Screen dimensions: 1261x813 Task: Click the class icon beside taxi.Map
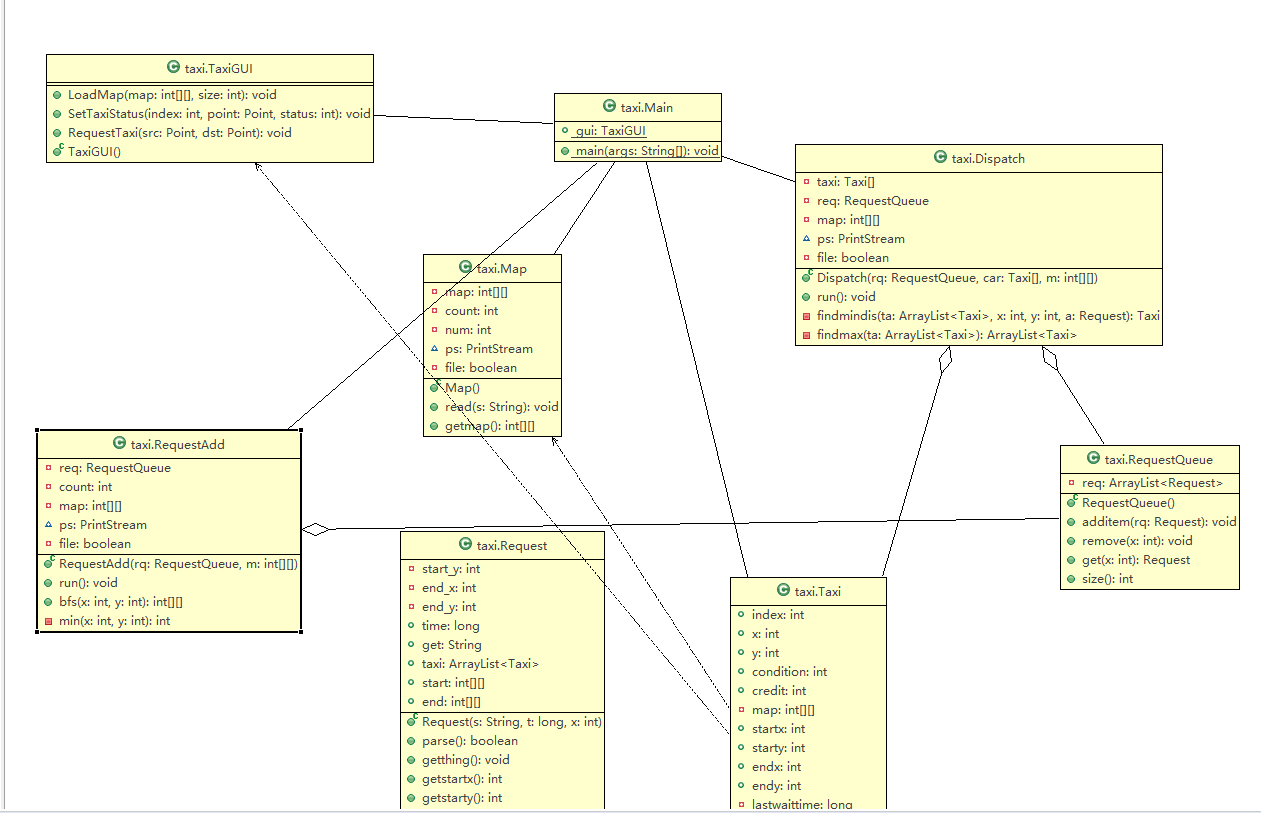click(x=464, y=267)
